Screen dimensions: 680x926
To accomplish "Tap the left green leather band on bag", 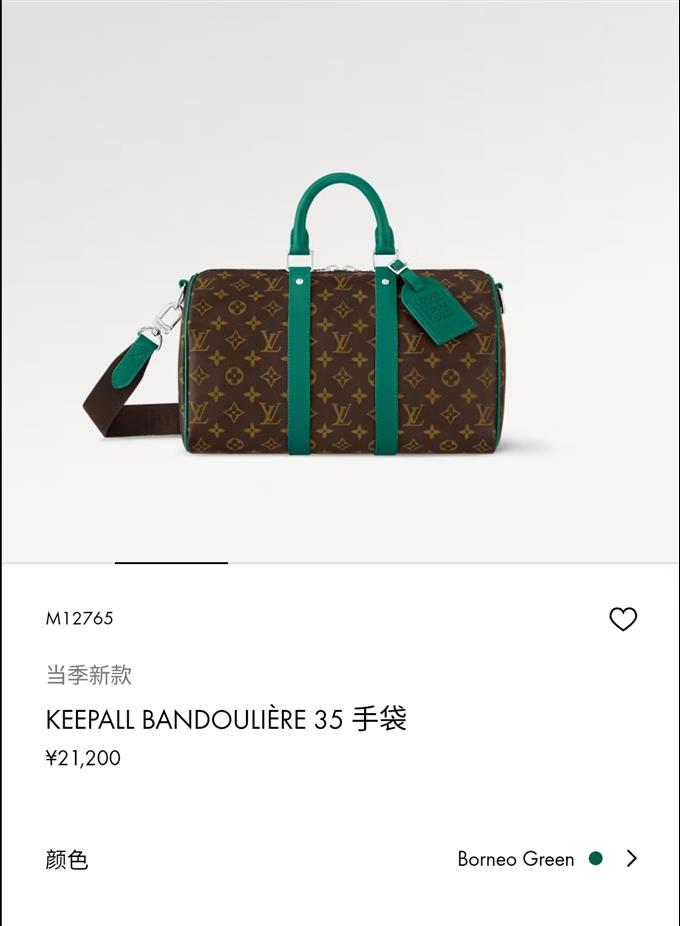I will point(300,360).
